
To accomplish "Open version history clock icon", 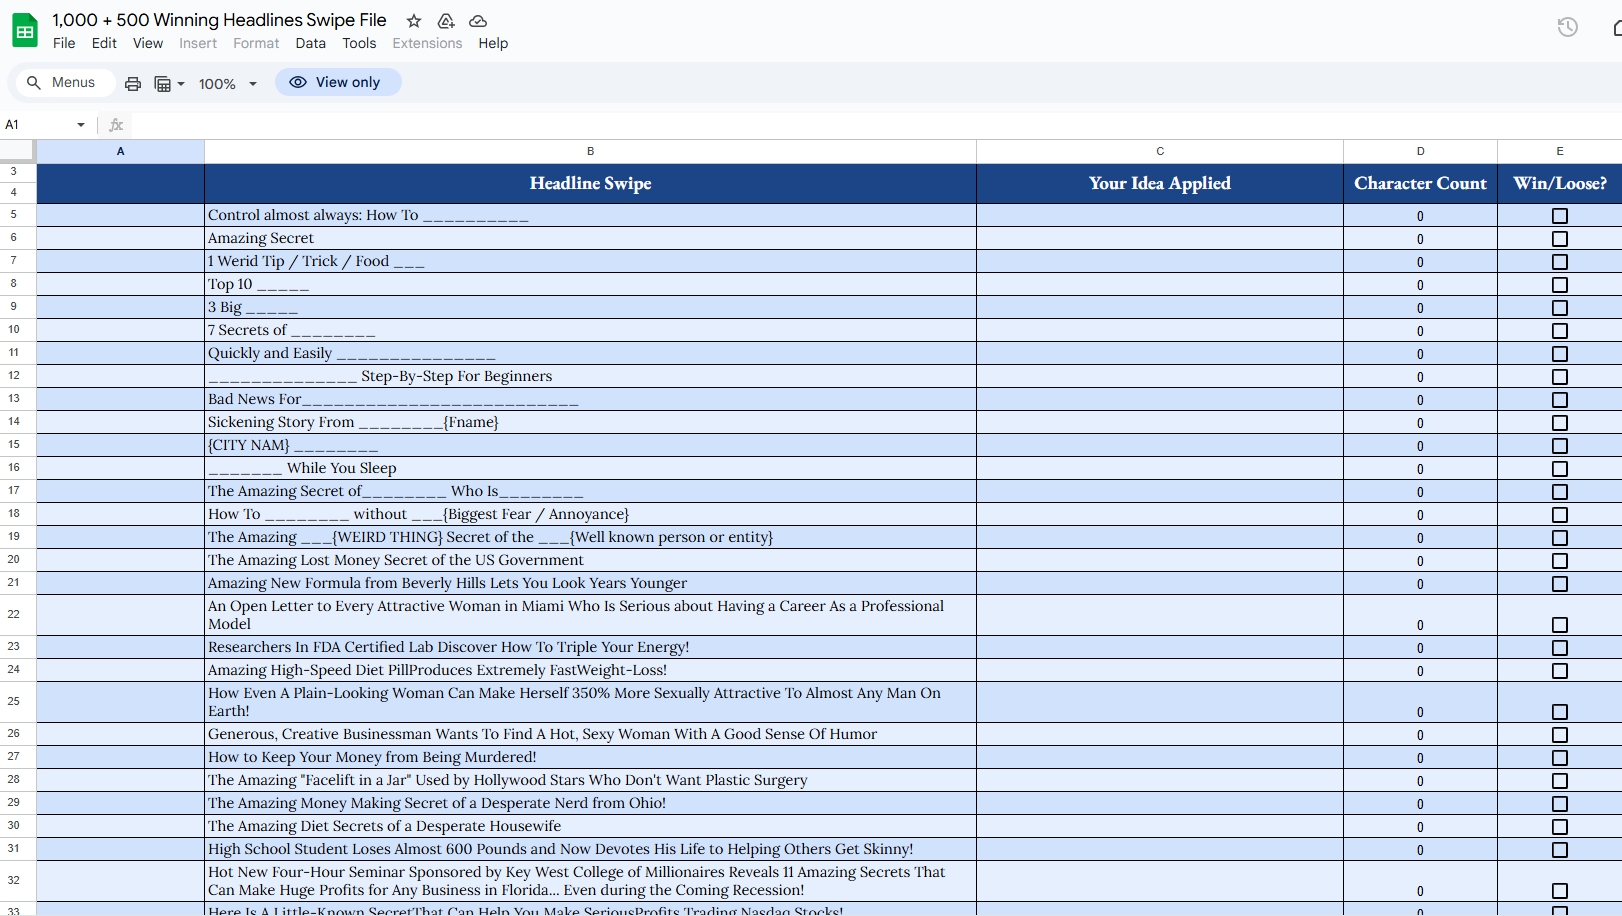I will point(1567,27).
